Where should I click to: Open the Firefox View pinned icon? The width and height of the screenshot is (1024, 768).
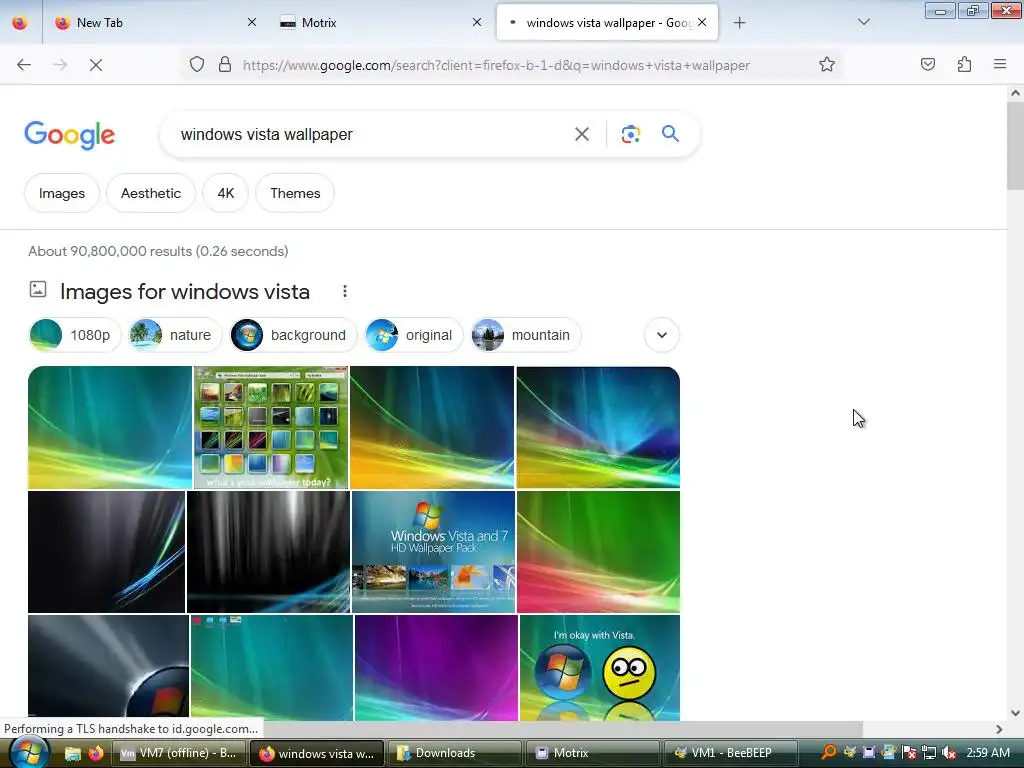tap(20, 23)
